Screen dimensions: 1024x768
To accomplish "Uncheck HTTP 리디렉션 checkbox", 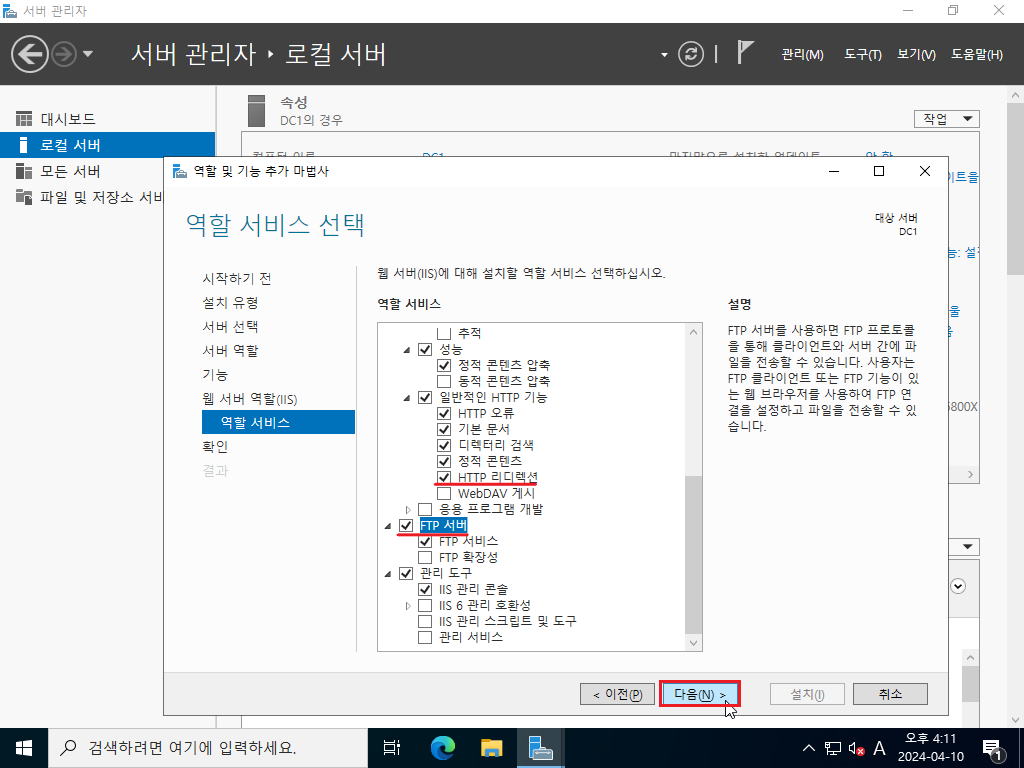I will click(444, 477).
